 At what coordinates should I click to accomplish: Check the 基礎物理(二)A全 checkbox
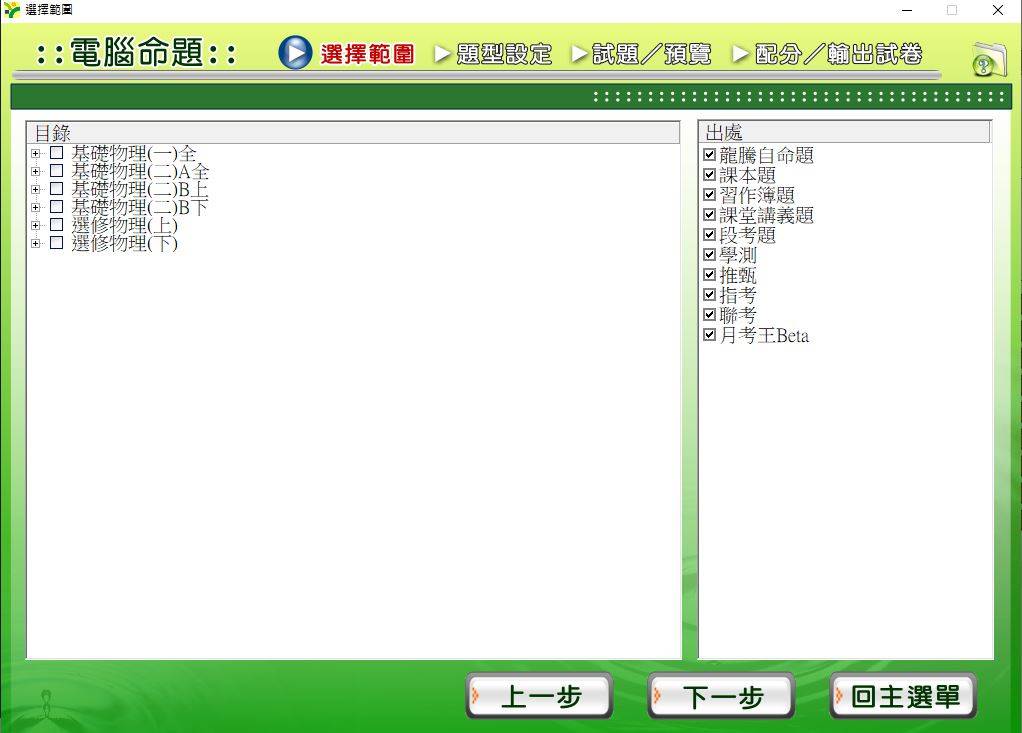(x=57, y=171)
